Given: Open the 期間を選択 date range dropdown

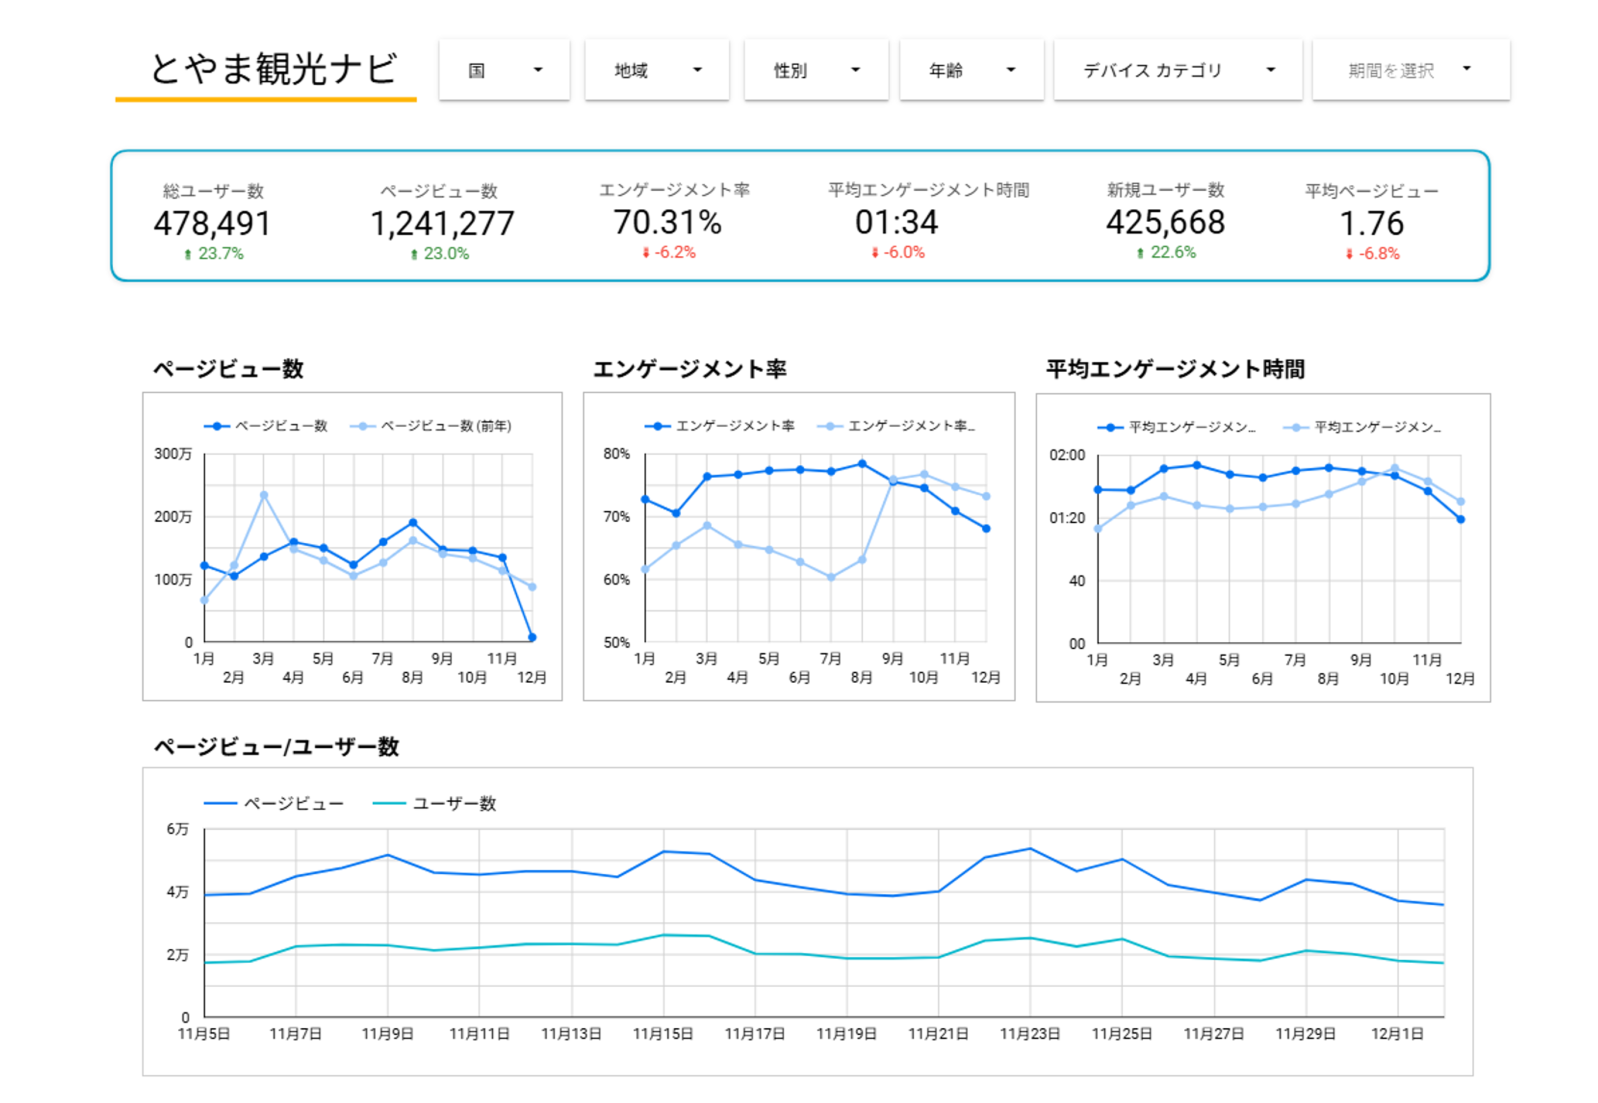Looking at the screenshot, I should point(1411,70).
